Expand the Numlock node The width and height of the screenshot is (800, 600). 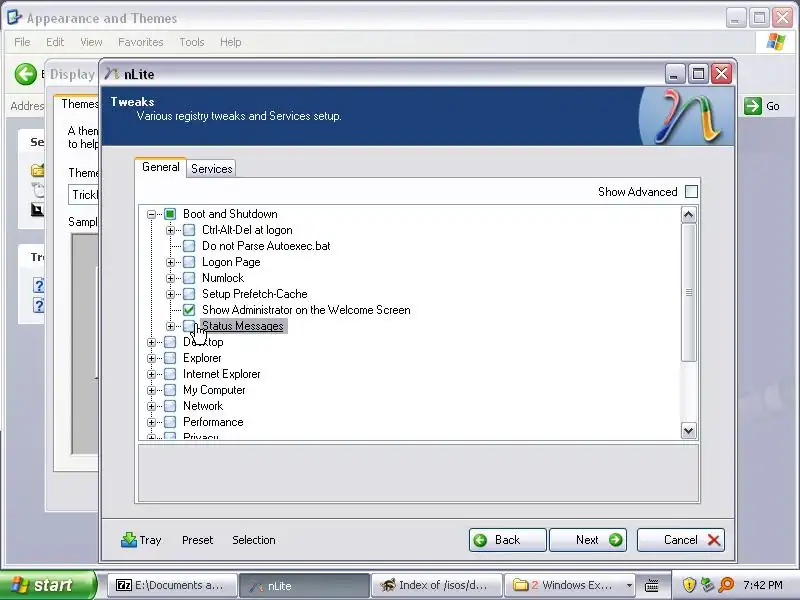click(170, 278)
